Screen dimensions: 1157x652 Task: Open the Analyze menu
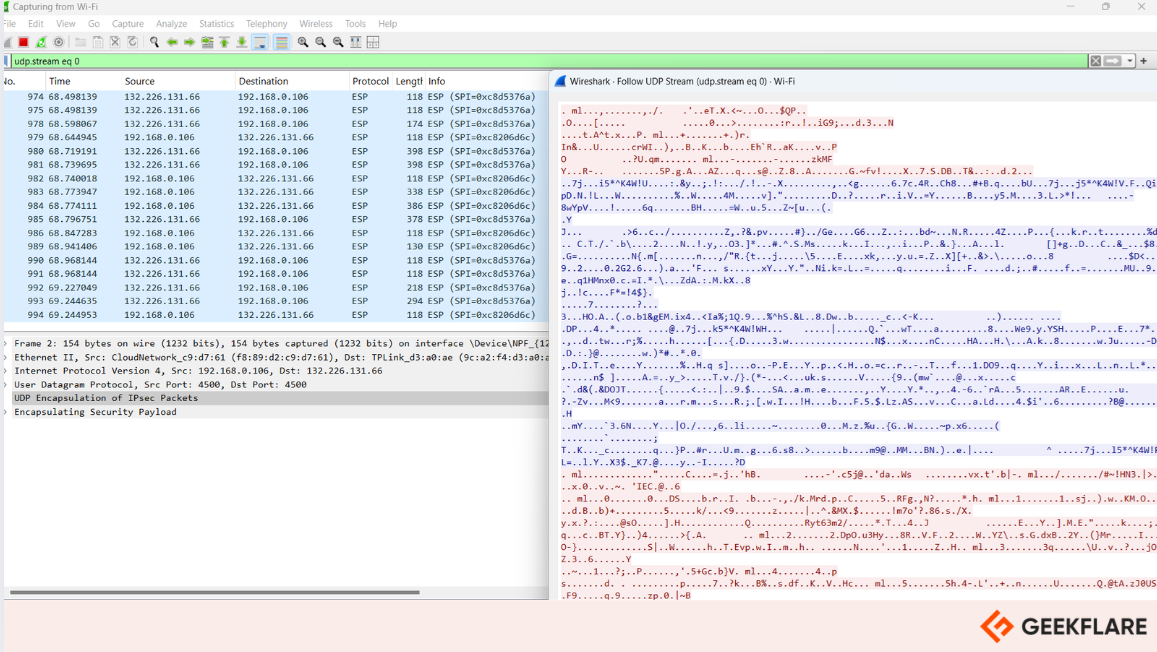[171, 24]
